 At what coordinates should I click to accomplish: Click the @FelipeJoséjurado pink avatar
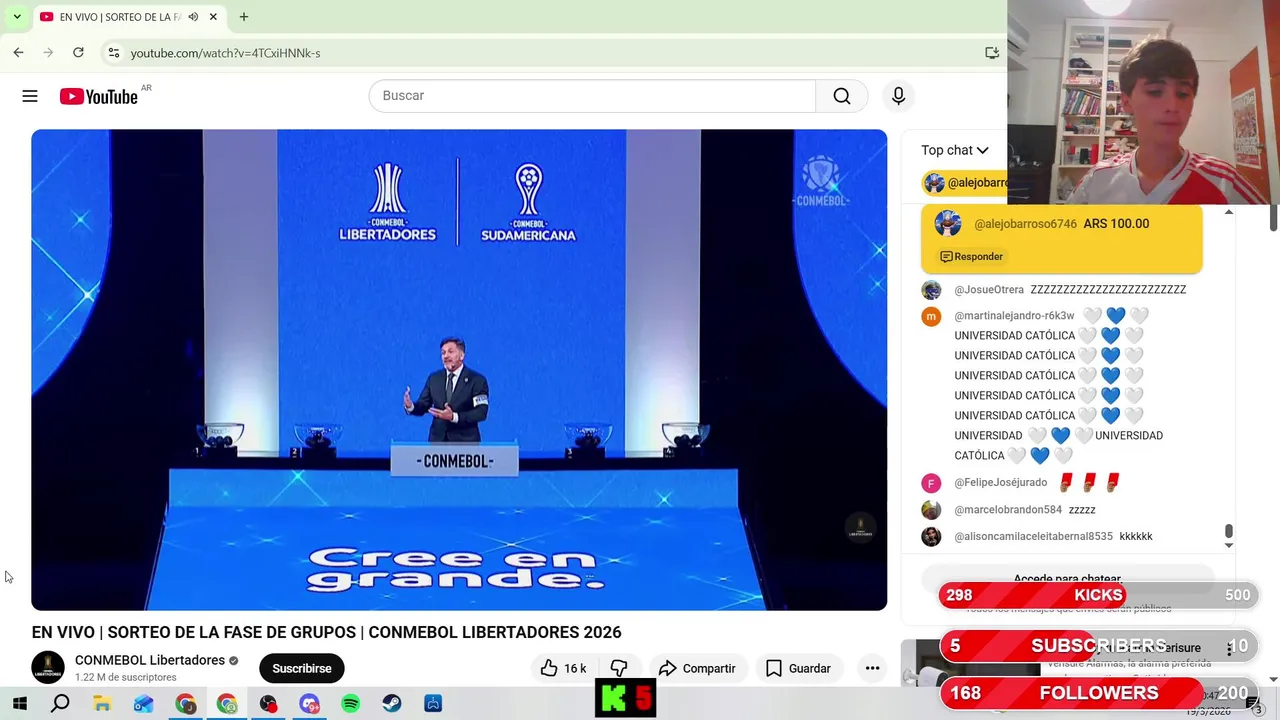(931, 483)
